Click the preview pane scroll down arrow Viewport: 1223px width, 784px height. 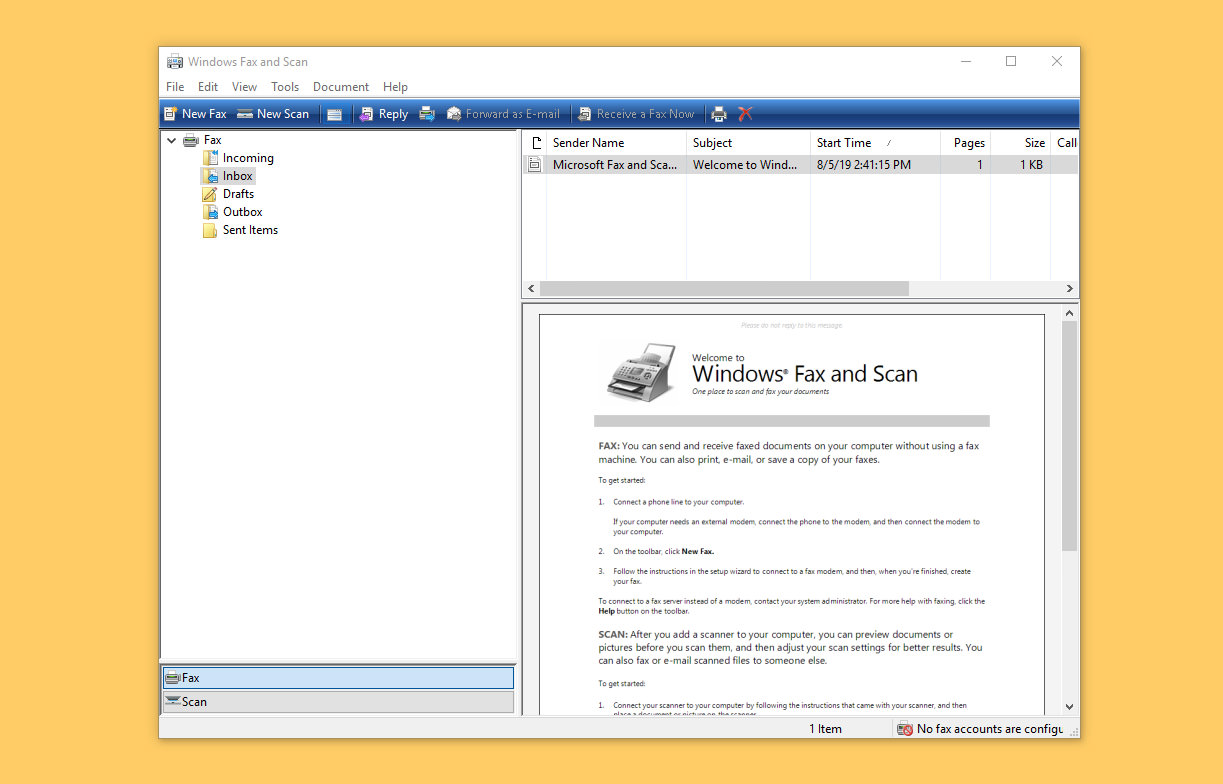[x=1070, y=707]
